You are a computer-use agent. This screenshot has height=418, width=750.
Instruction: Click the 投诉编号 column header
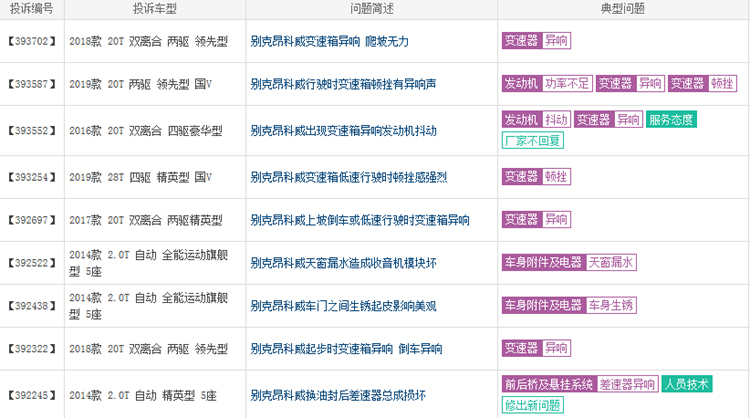click(x=32, y=9)
